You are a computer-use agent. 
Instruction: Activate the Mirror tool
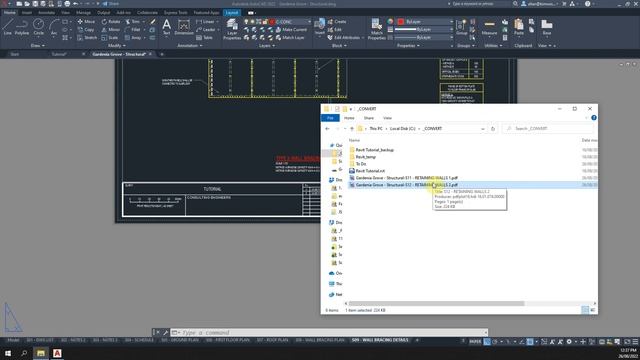point(111,30)
